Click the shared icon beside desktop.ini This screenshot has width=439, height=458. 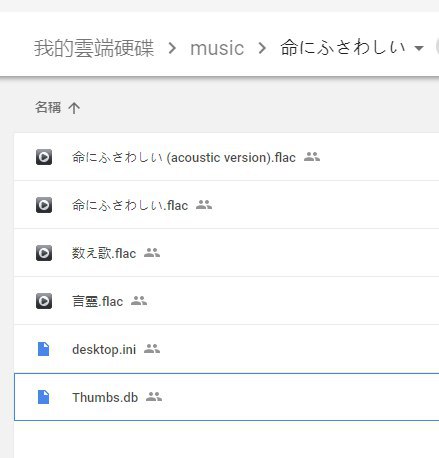152,349
